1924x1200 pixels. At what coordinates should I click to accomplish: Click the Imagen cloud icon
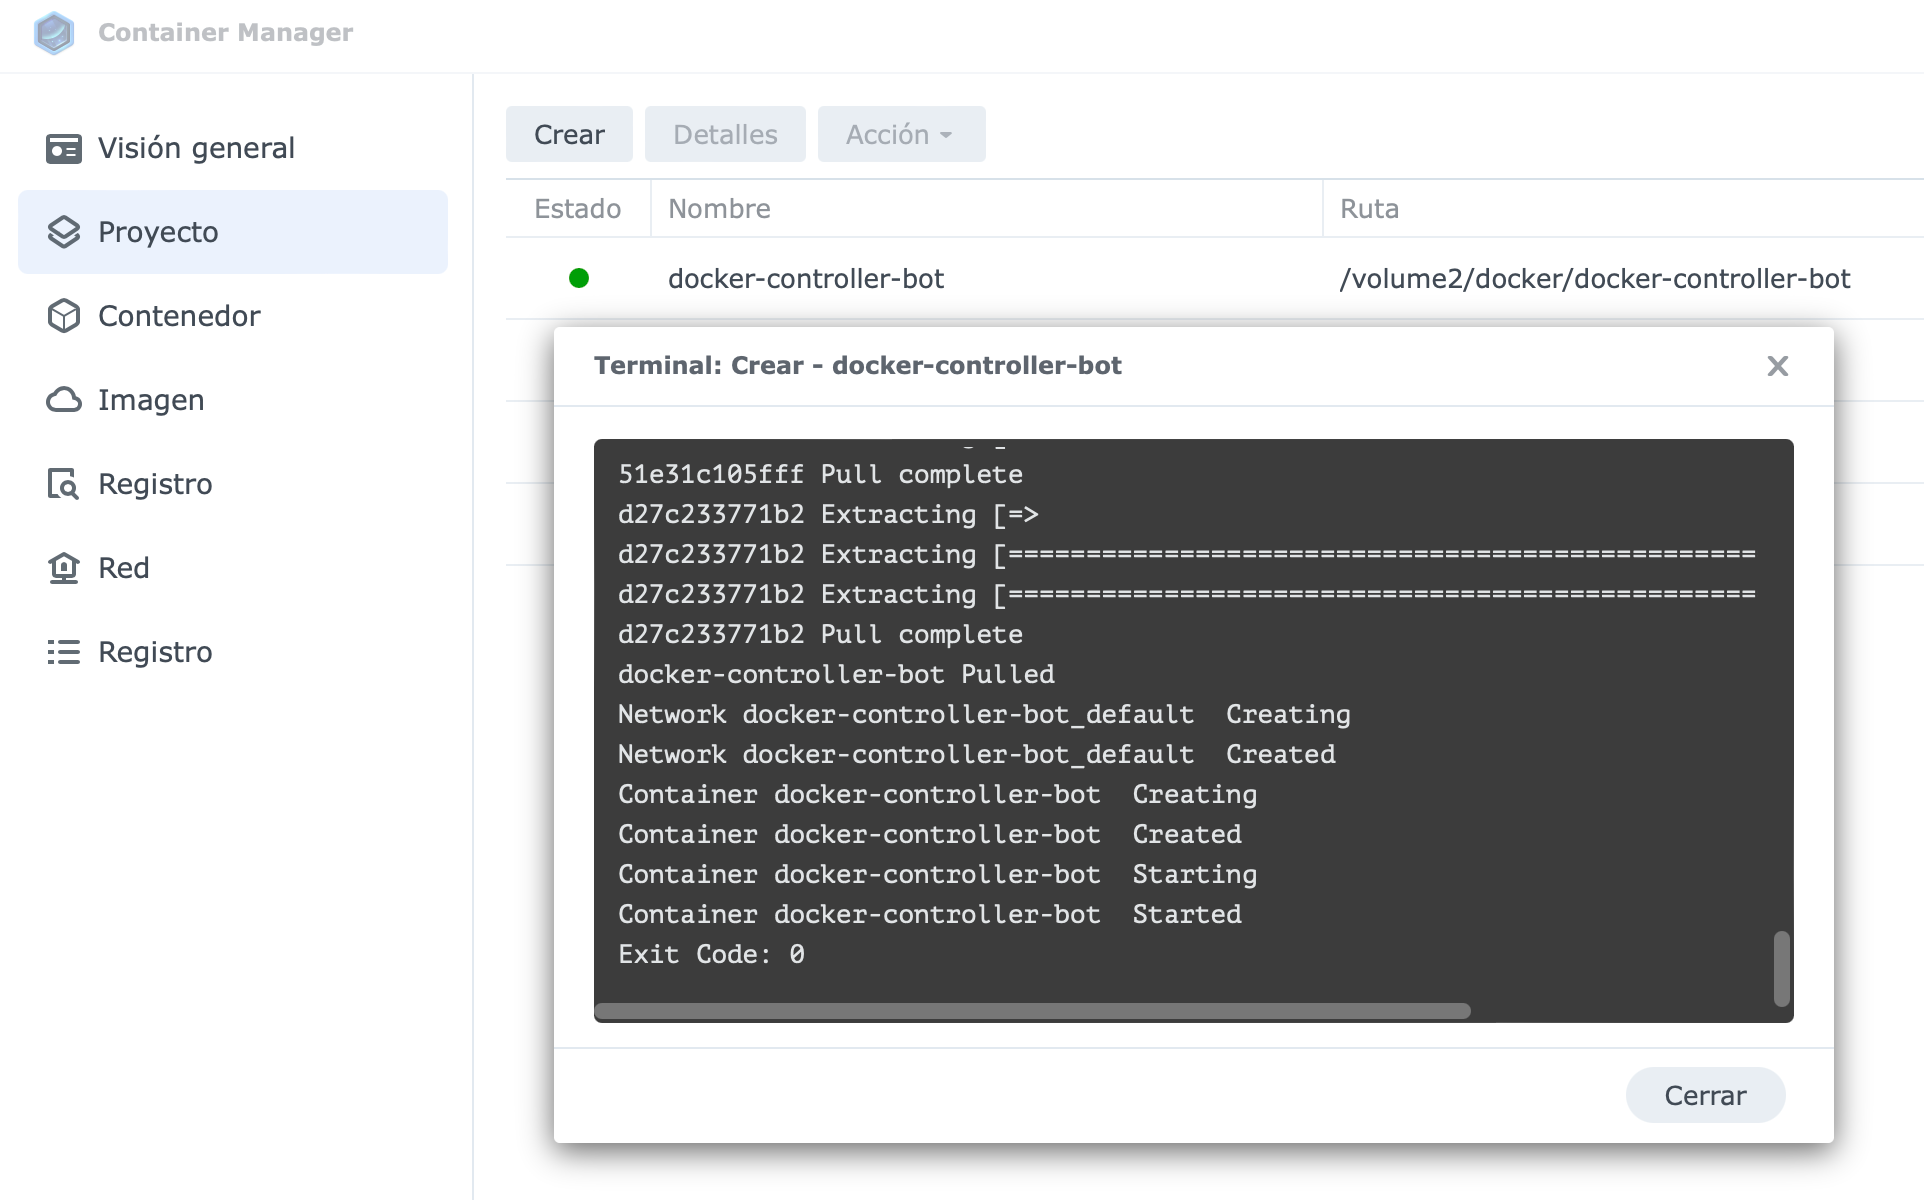click(64, 400)
